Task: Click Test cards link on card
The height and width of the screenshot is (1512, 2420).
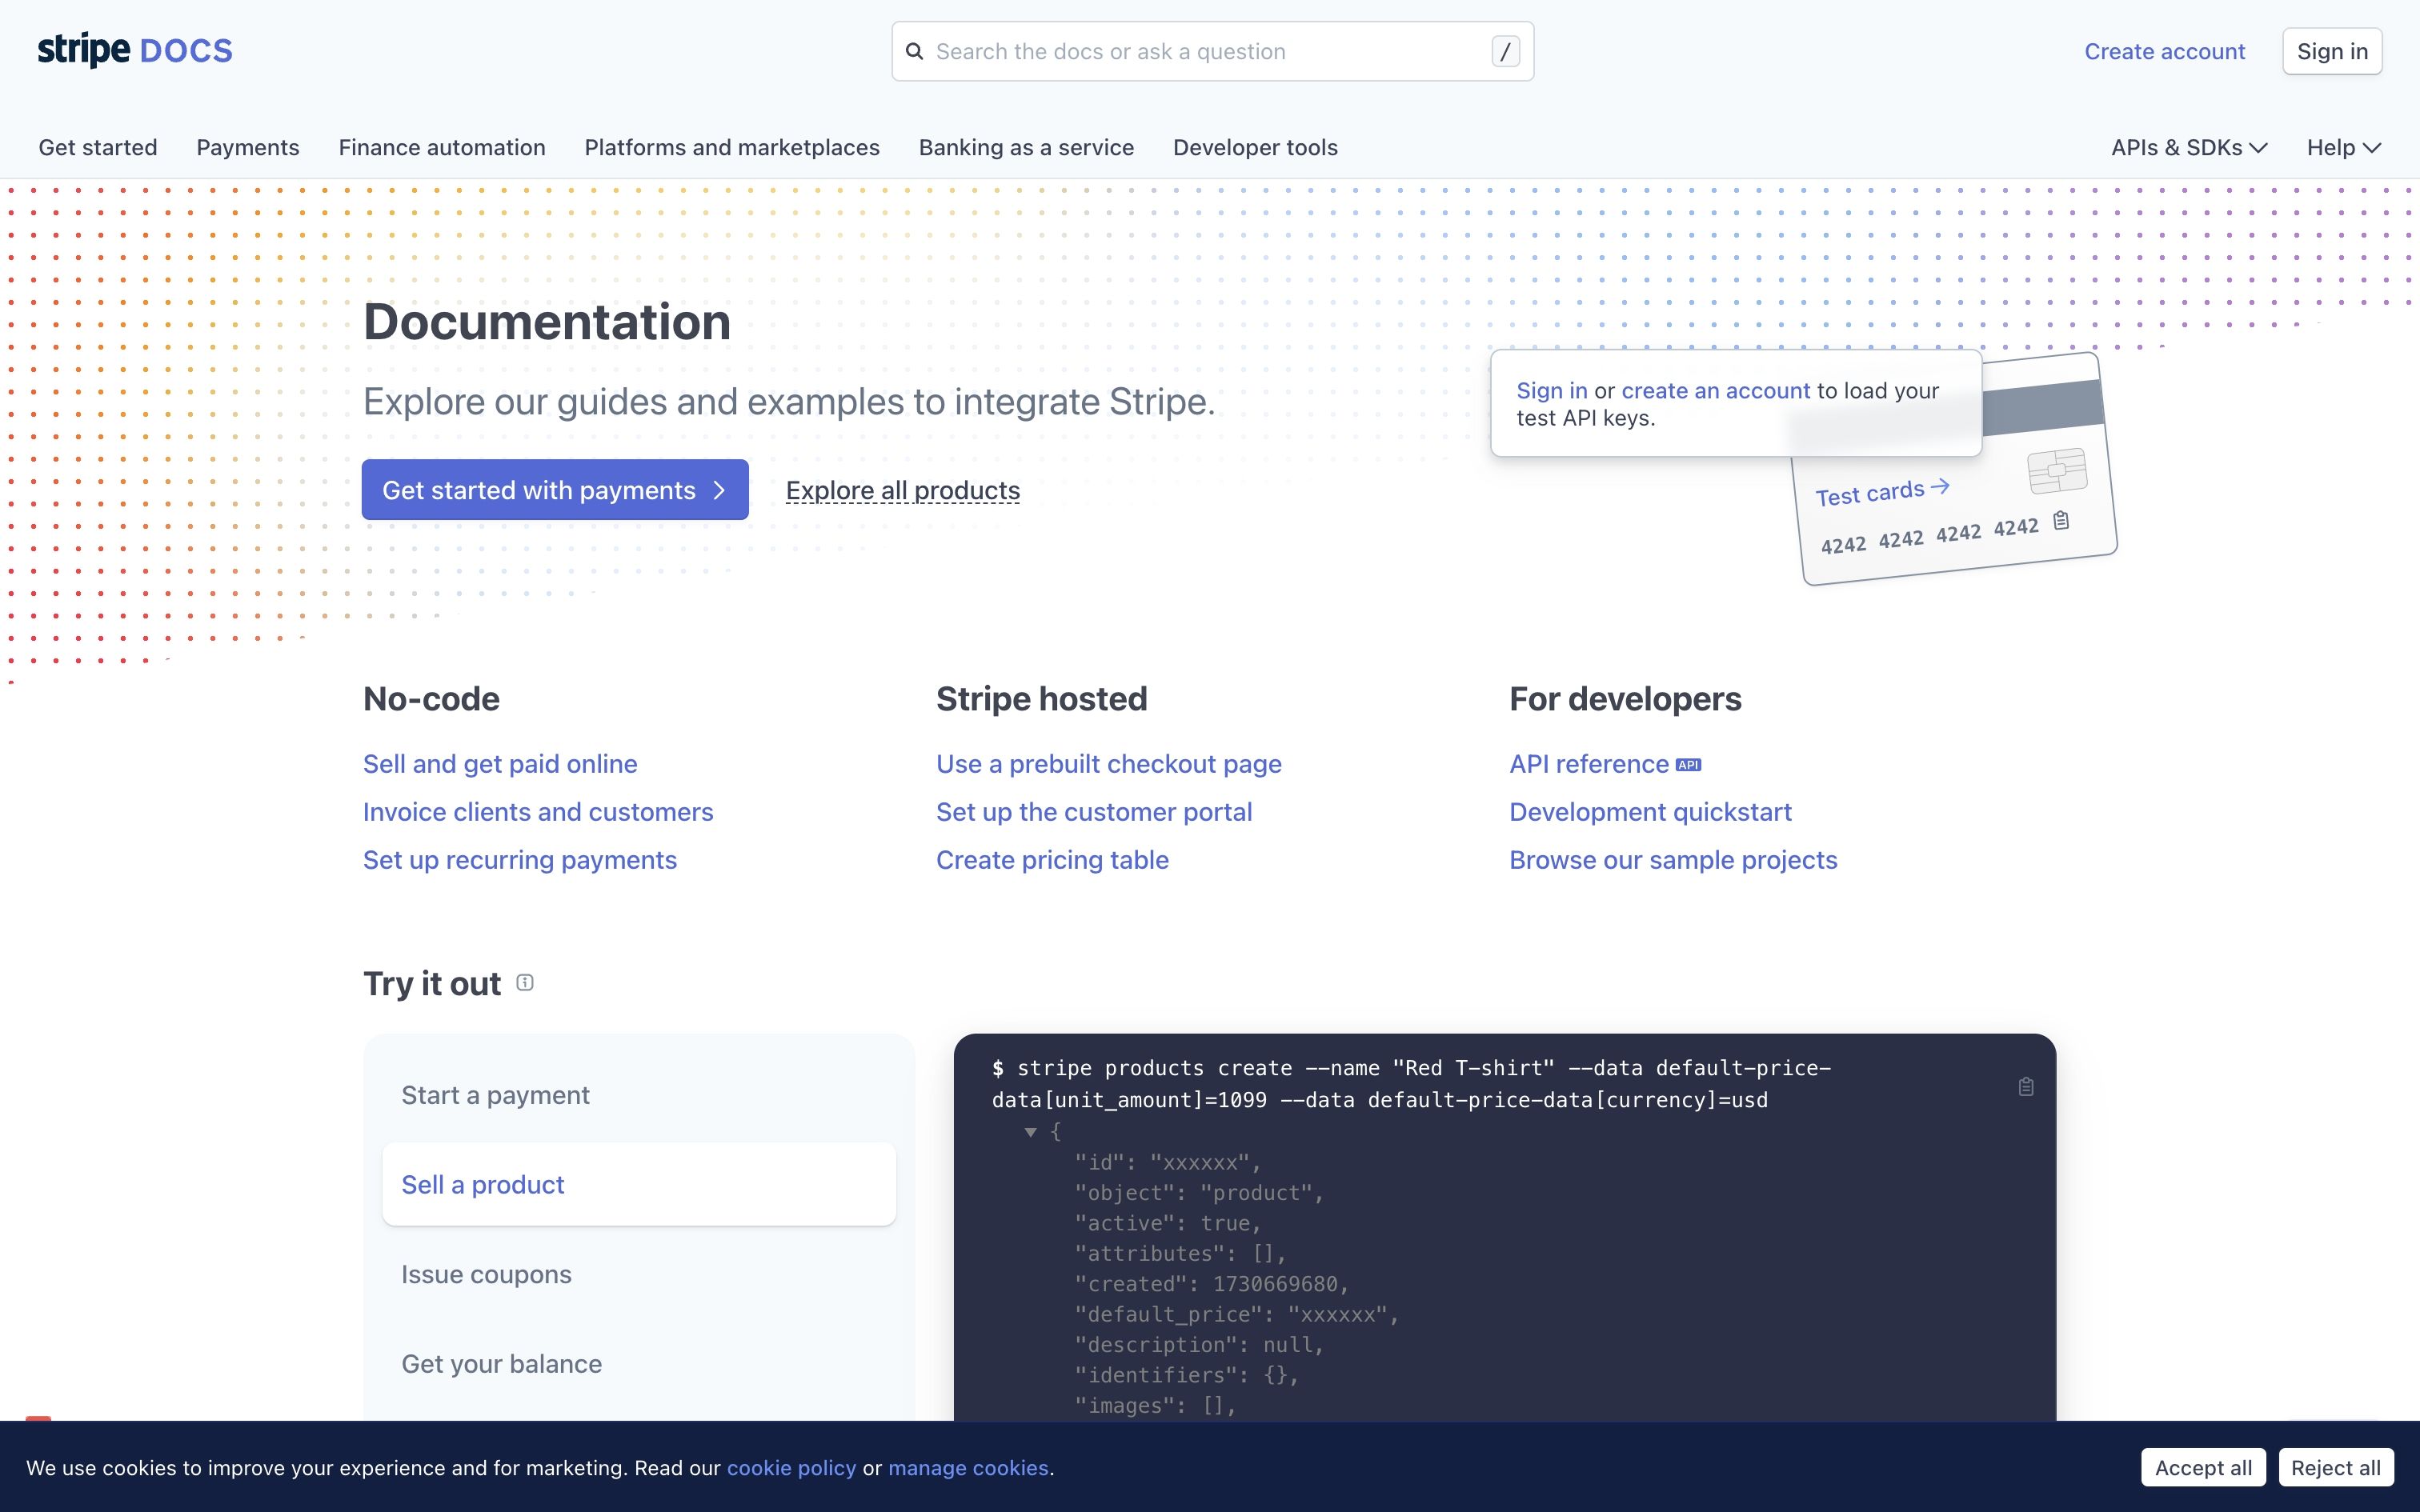Action: click(x=1882, y=492)
